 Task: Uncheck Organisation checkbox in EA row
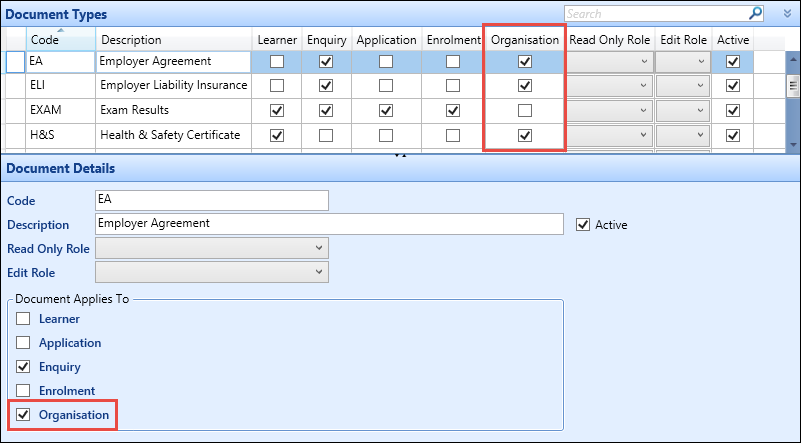coord(525,62)
